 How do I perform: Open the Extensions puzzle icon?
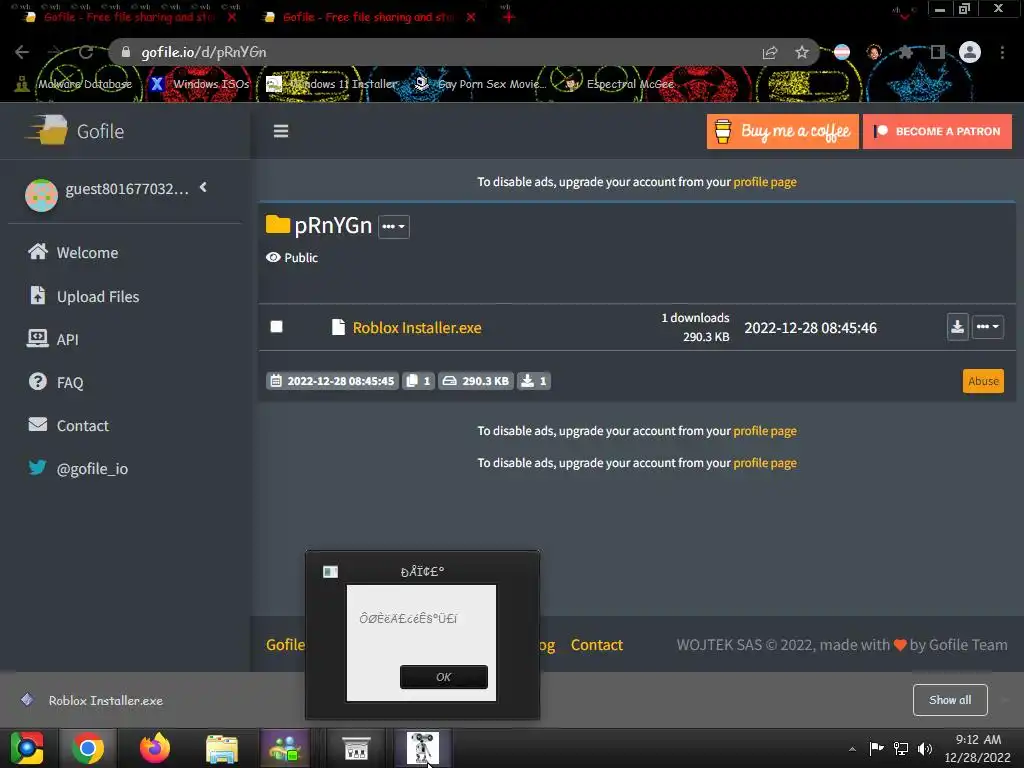905,52
